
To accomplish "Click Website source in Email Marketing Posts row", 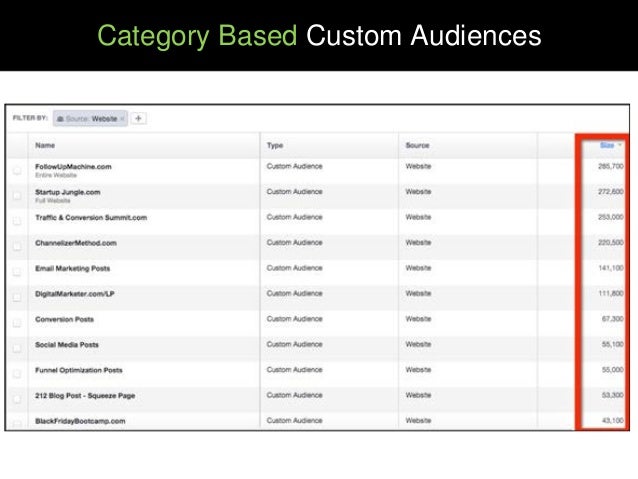I will 418,268.
